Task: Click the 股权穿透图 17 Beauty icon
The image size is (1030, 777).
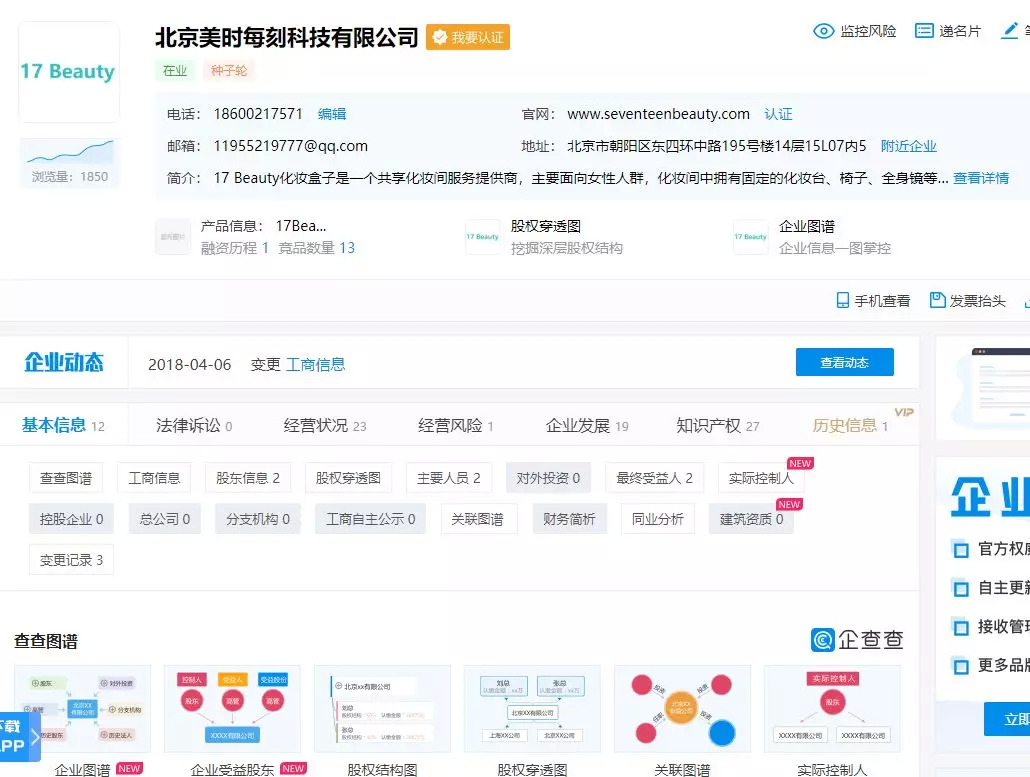Action: click(x=483, y=236)
